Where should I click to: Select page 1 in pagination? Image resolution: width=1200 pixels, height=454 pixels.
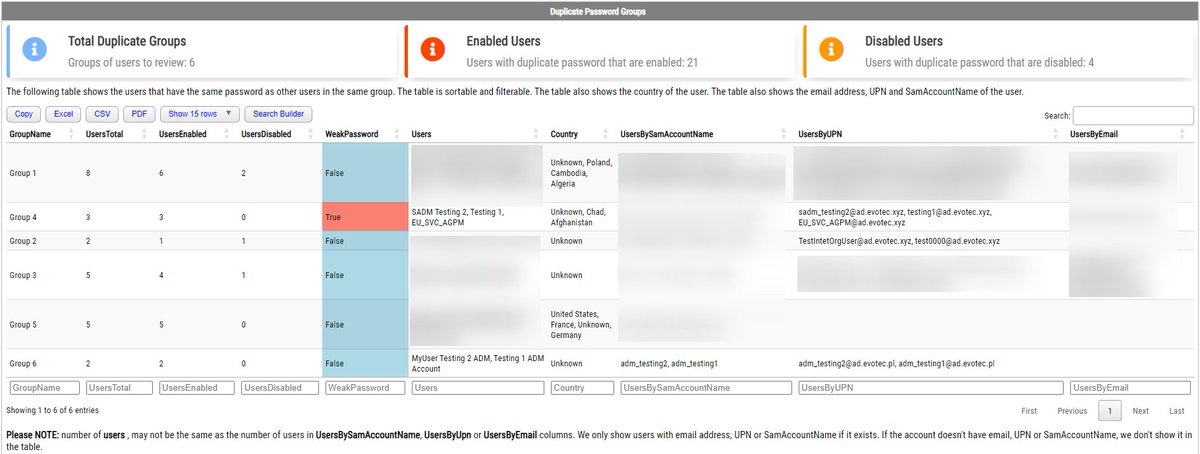1110,411
